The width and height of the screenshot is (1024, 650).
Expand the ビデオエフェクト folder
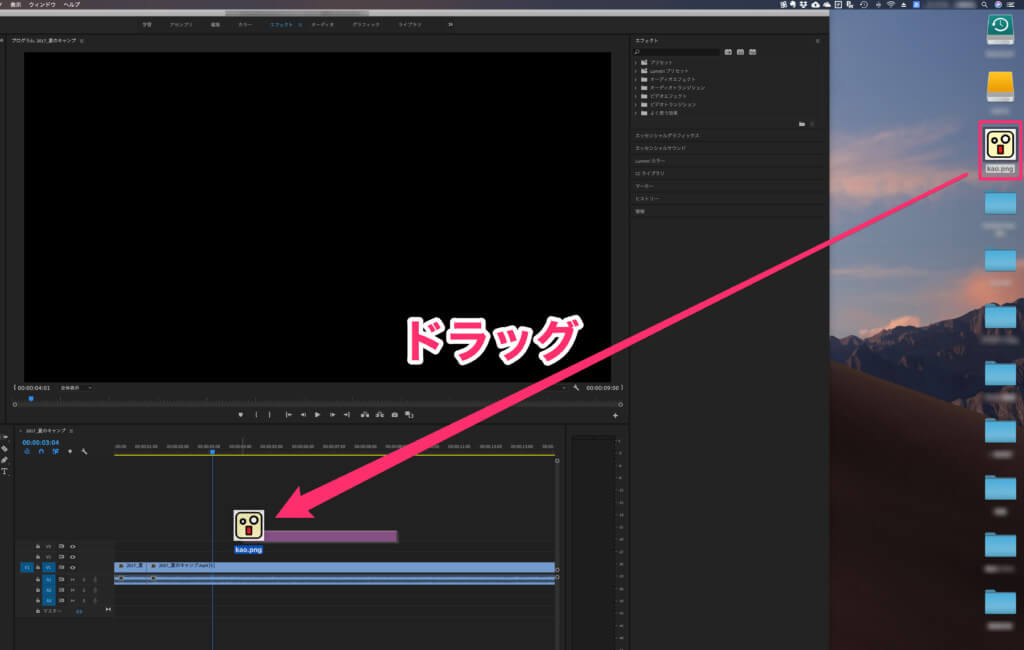[x=635, y=96]
